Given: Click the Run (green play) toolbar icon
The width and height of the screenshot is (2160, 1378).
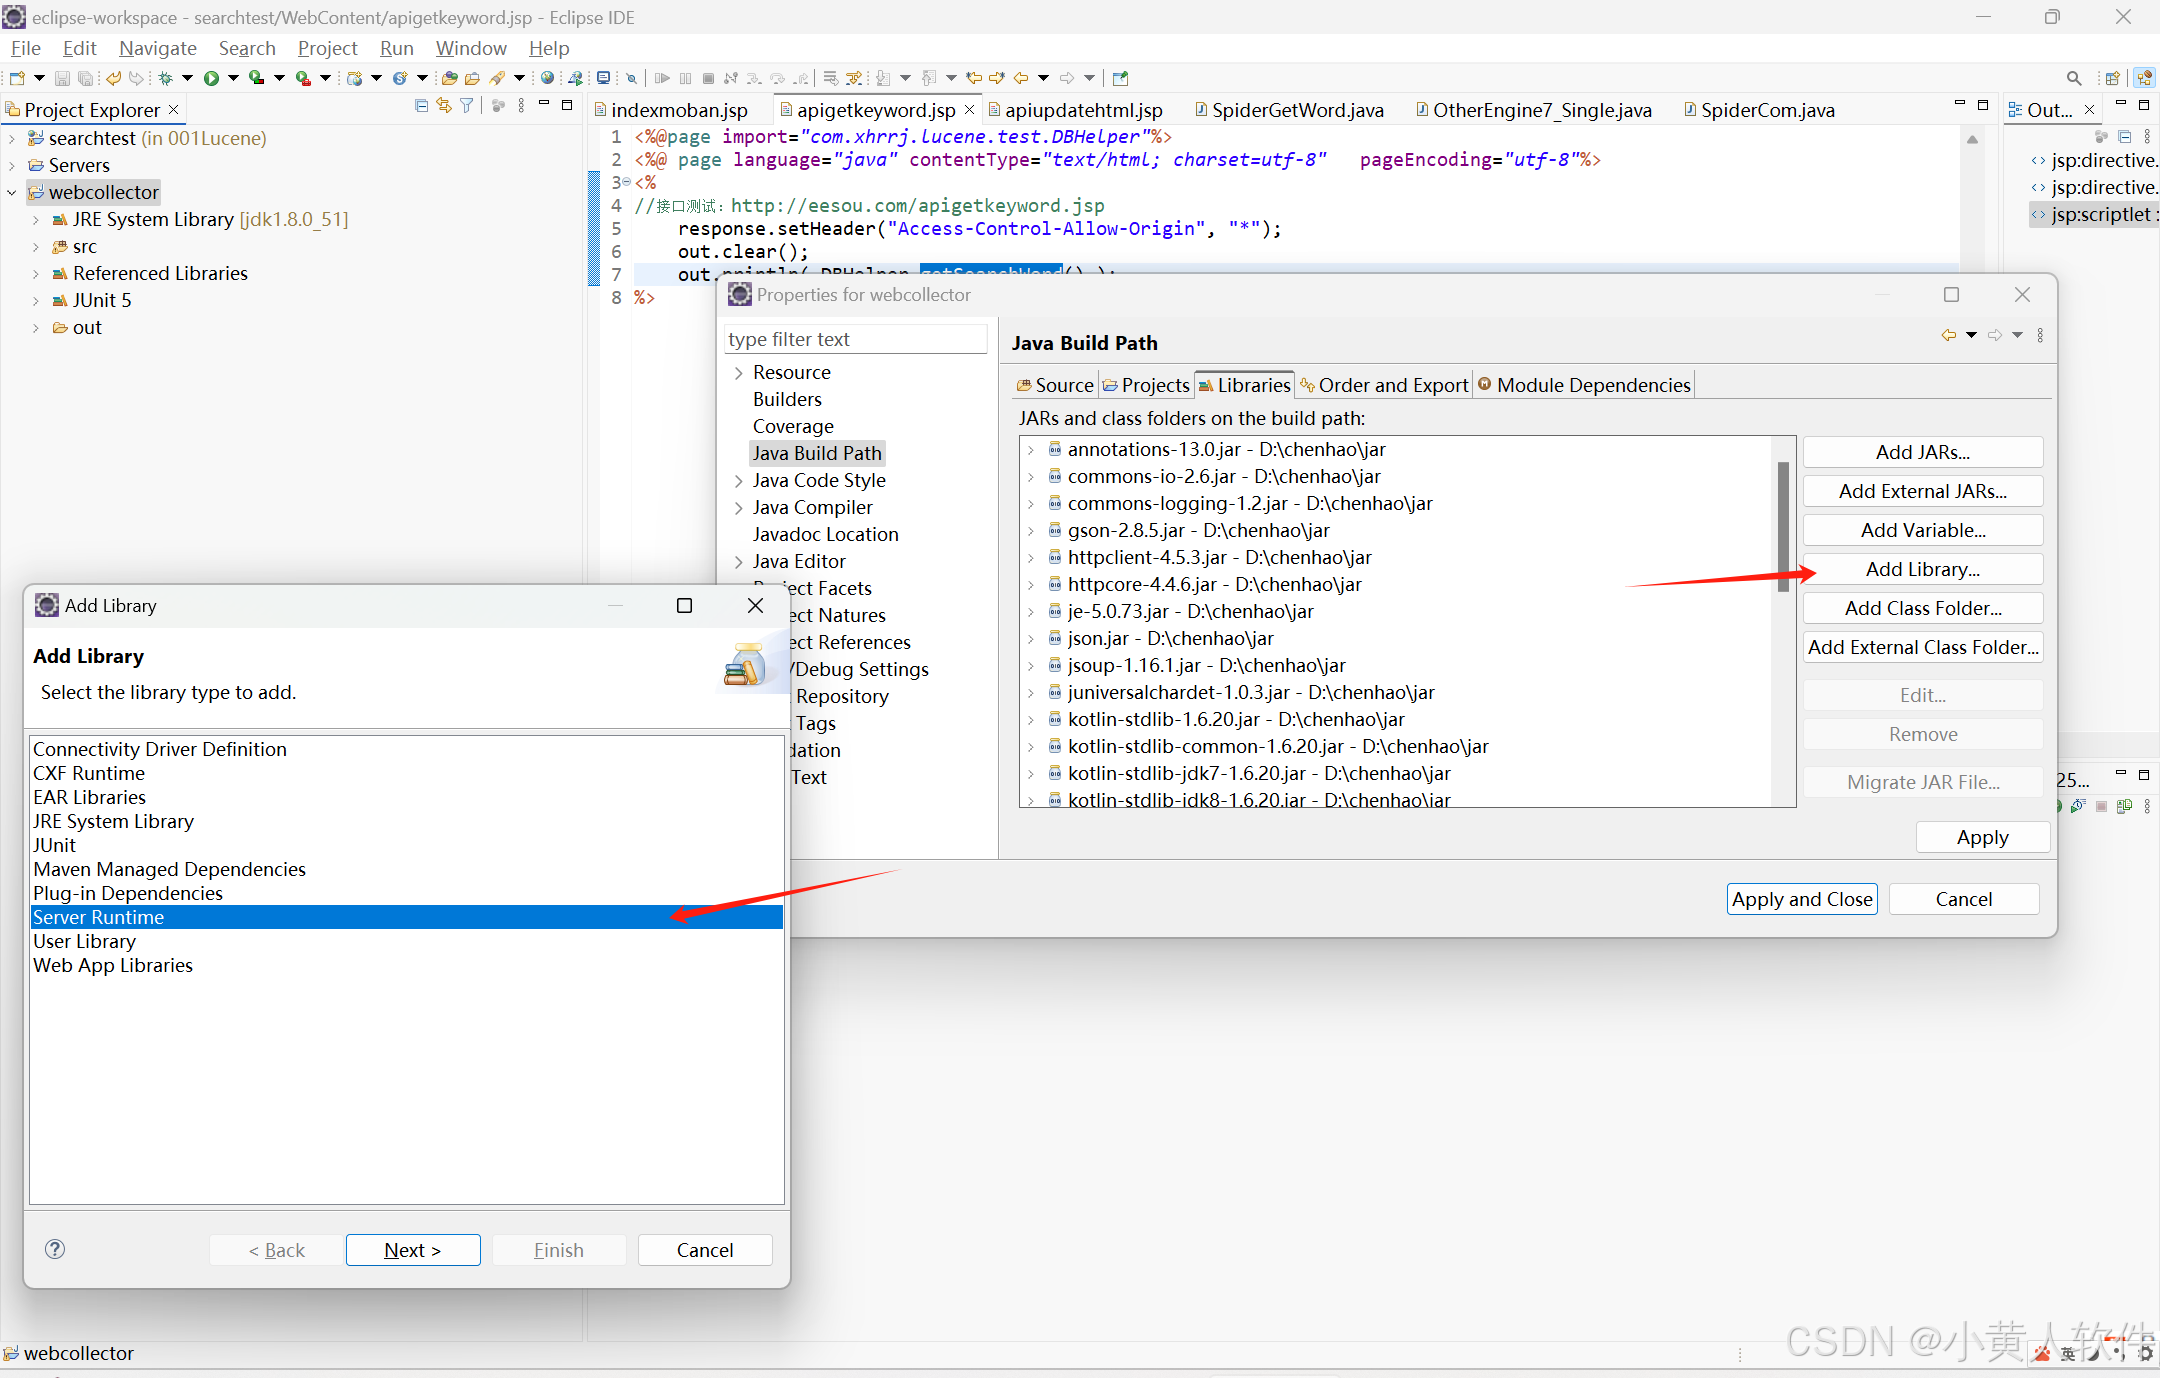Looking at the screenshot, I should 211,78.
